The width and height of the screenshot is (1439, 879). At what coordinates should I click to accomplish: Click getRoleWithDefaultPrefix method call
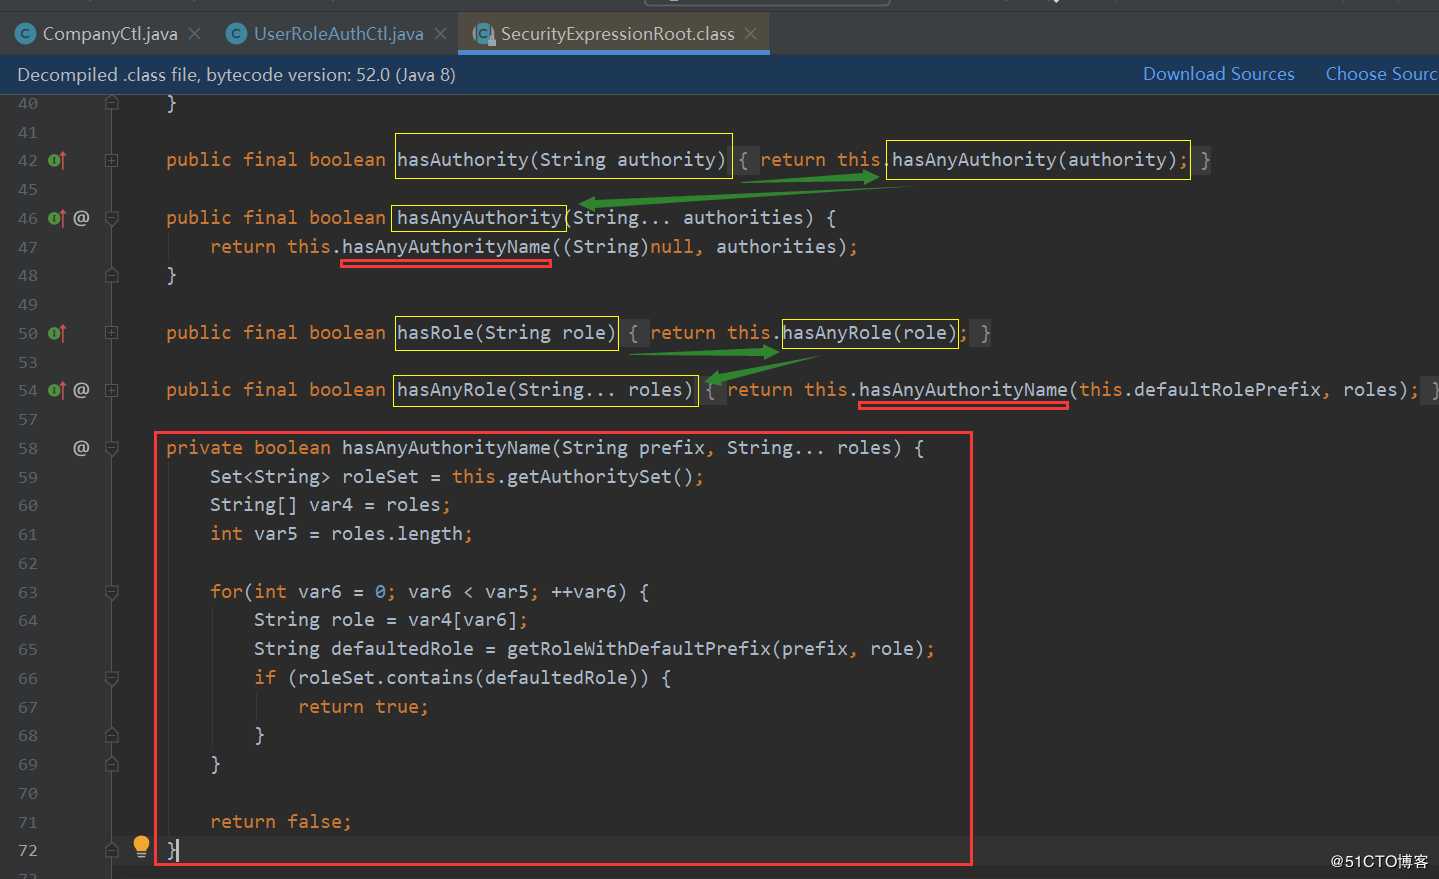(639, 649)
